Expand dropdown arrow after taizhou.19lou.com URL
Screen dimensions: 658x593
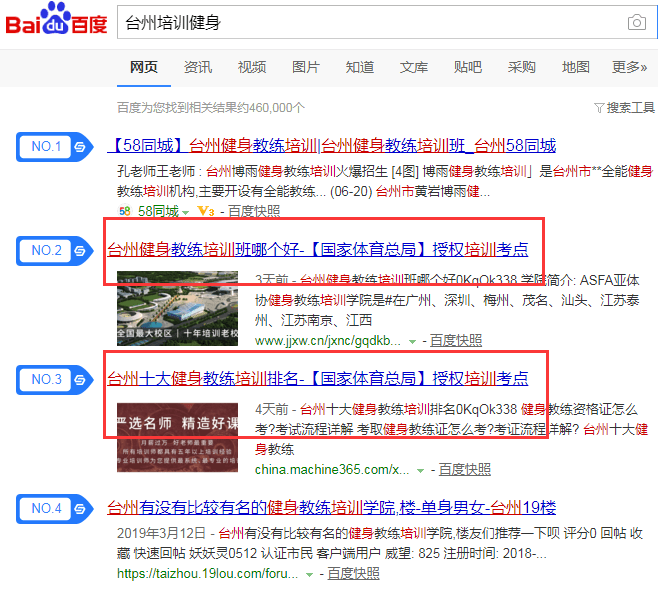point(309,575)
